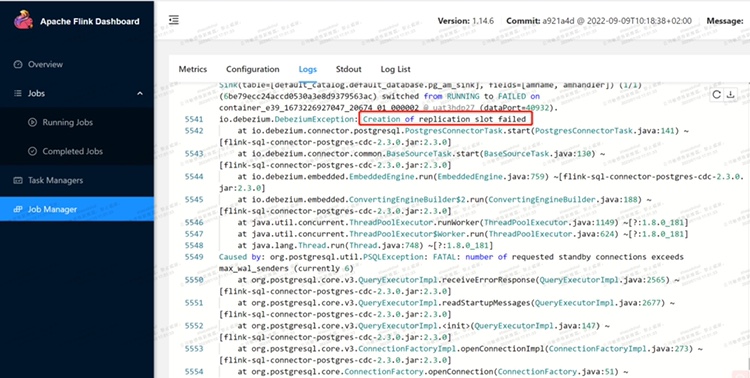Open the Jobs menu item
Screen dimensions: 750x378
[x=77, y=93]
